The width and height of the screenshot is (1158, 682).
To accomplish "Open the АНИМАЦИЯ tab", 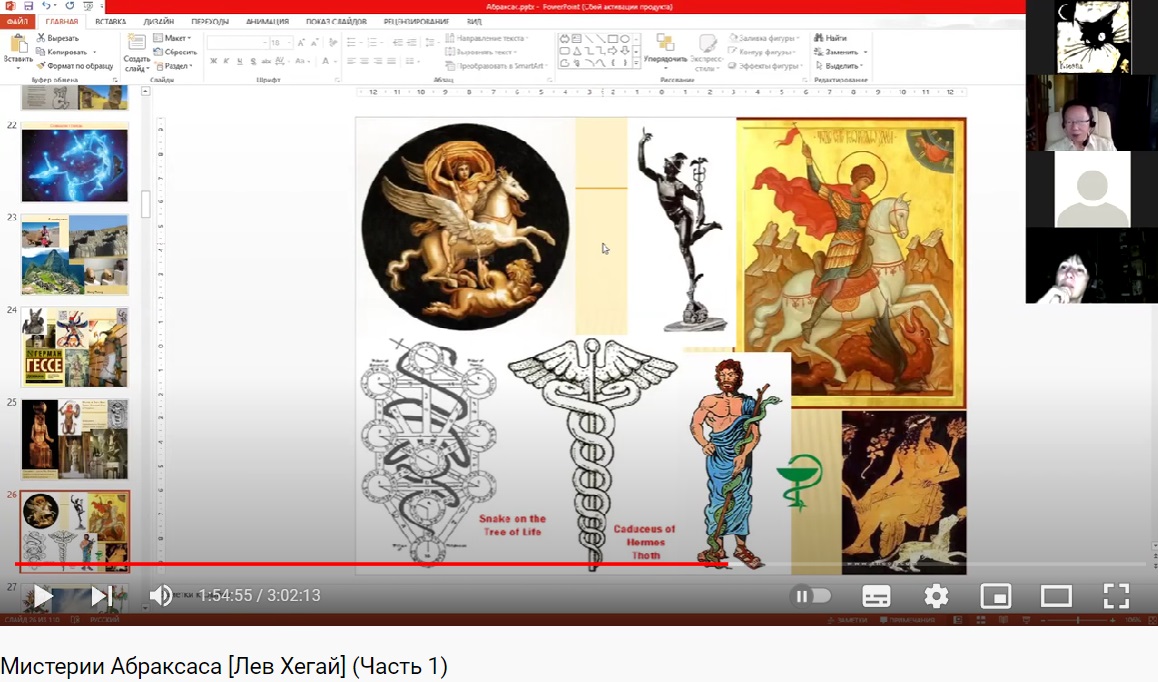I will pos(267,21).
